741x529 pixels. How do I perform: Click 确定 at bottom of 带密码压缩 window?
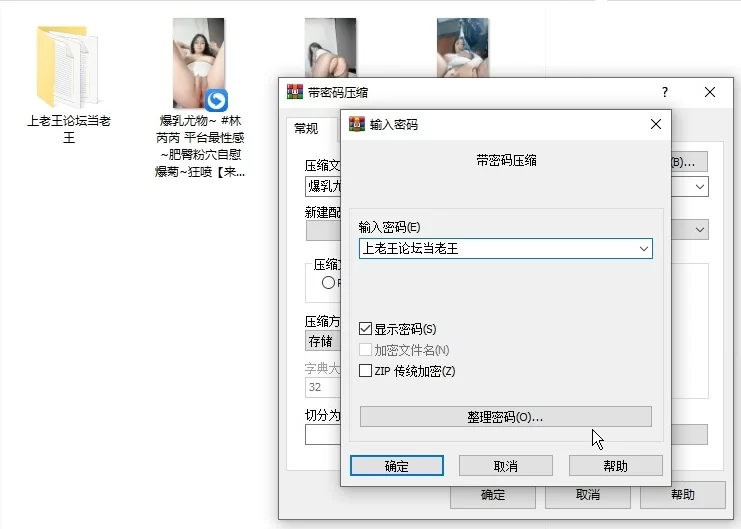coord(493,495)
